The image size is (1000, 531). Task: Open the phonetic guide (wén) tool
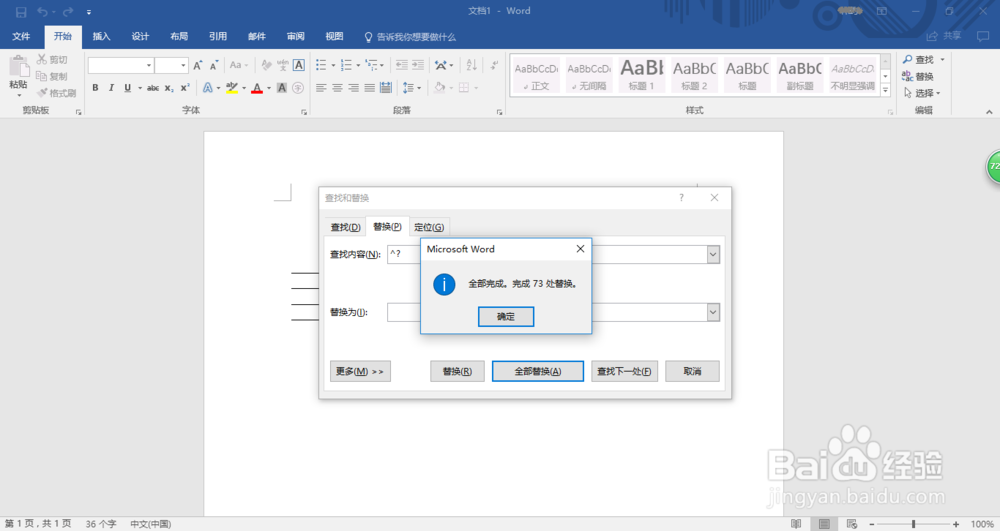pyautogui.click(x=283, y=65)
